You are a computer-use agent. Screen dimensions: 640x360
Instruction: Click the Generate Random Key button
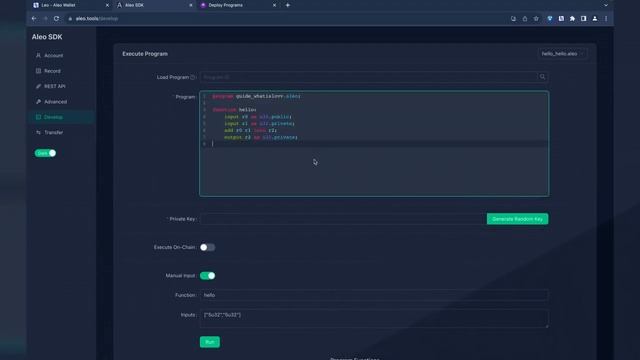(517, 219)
